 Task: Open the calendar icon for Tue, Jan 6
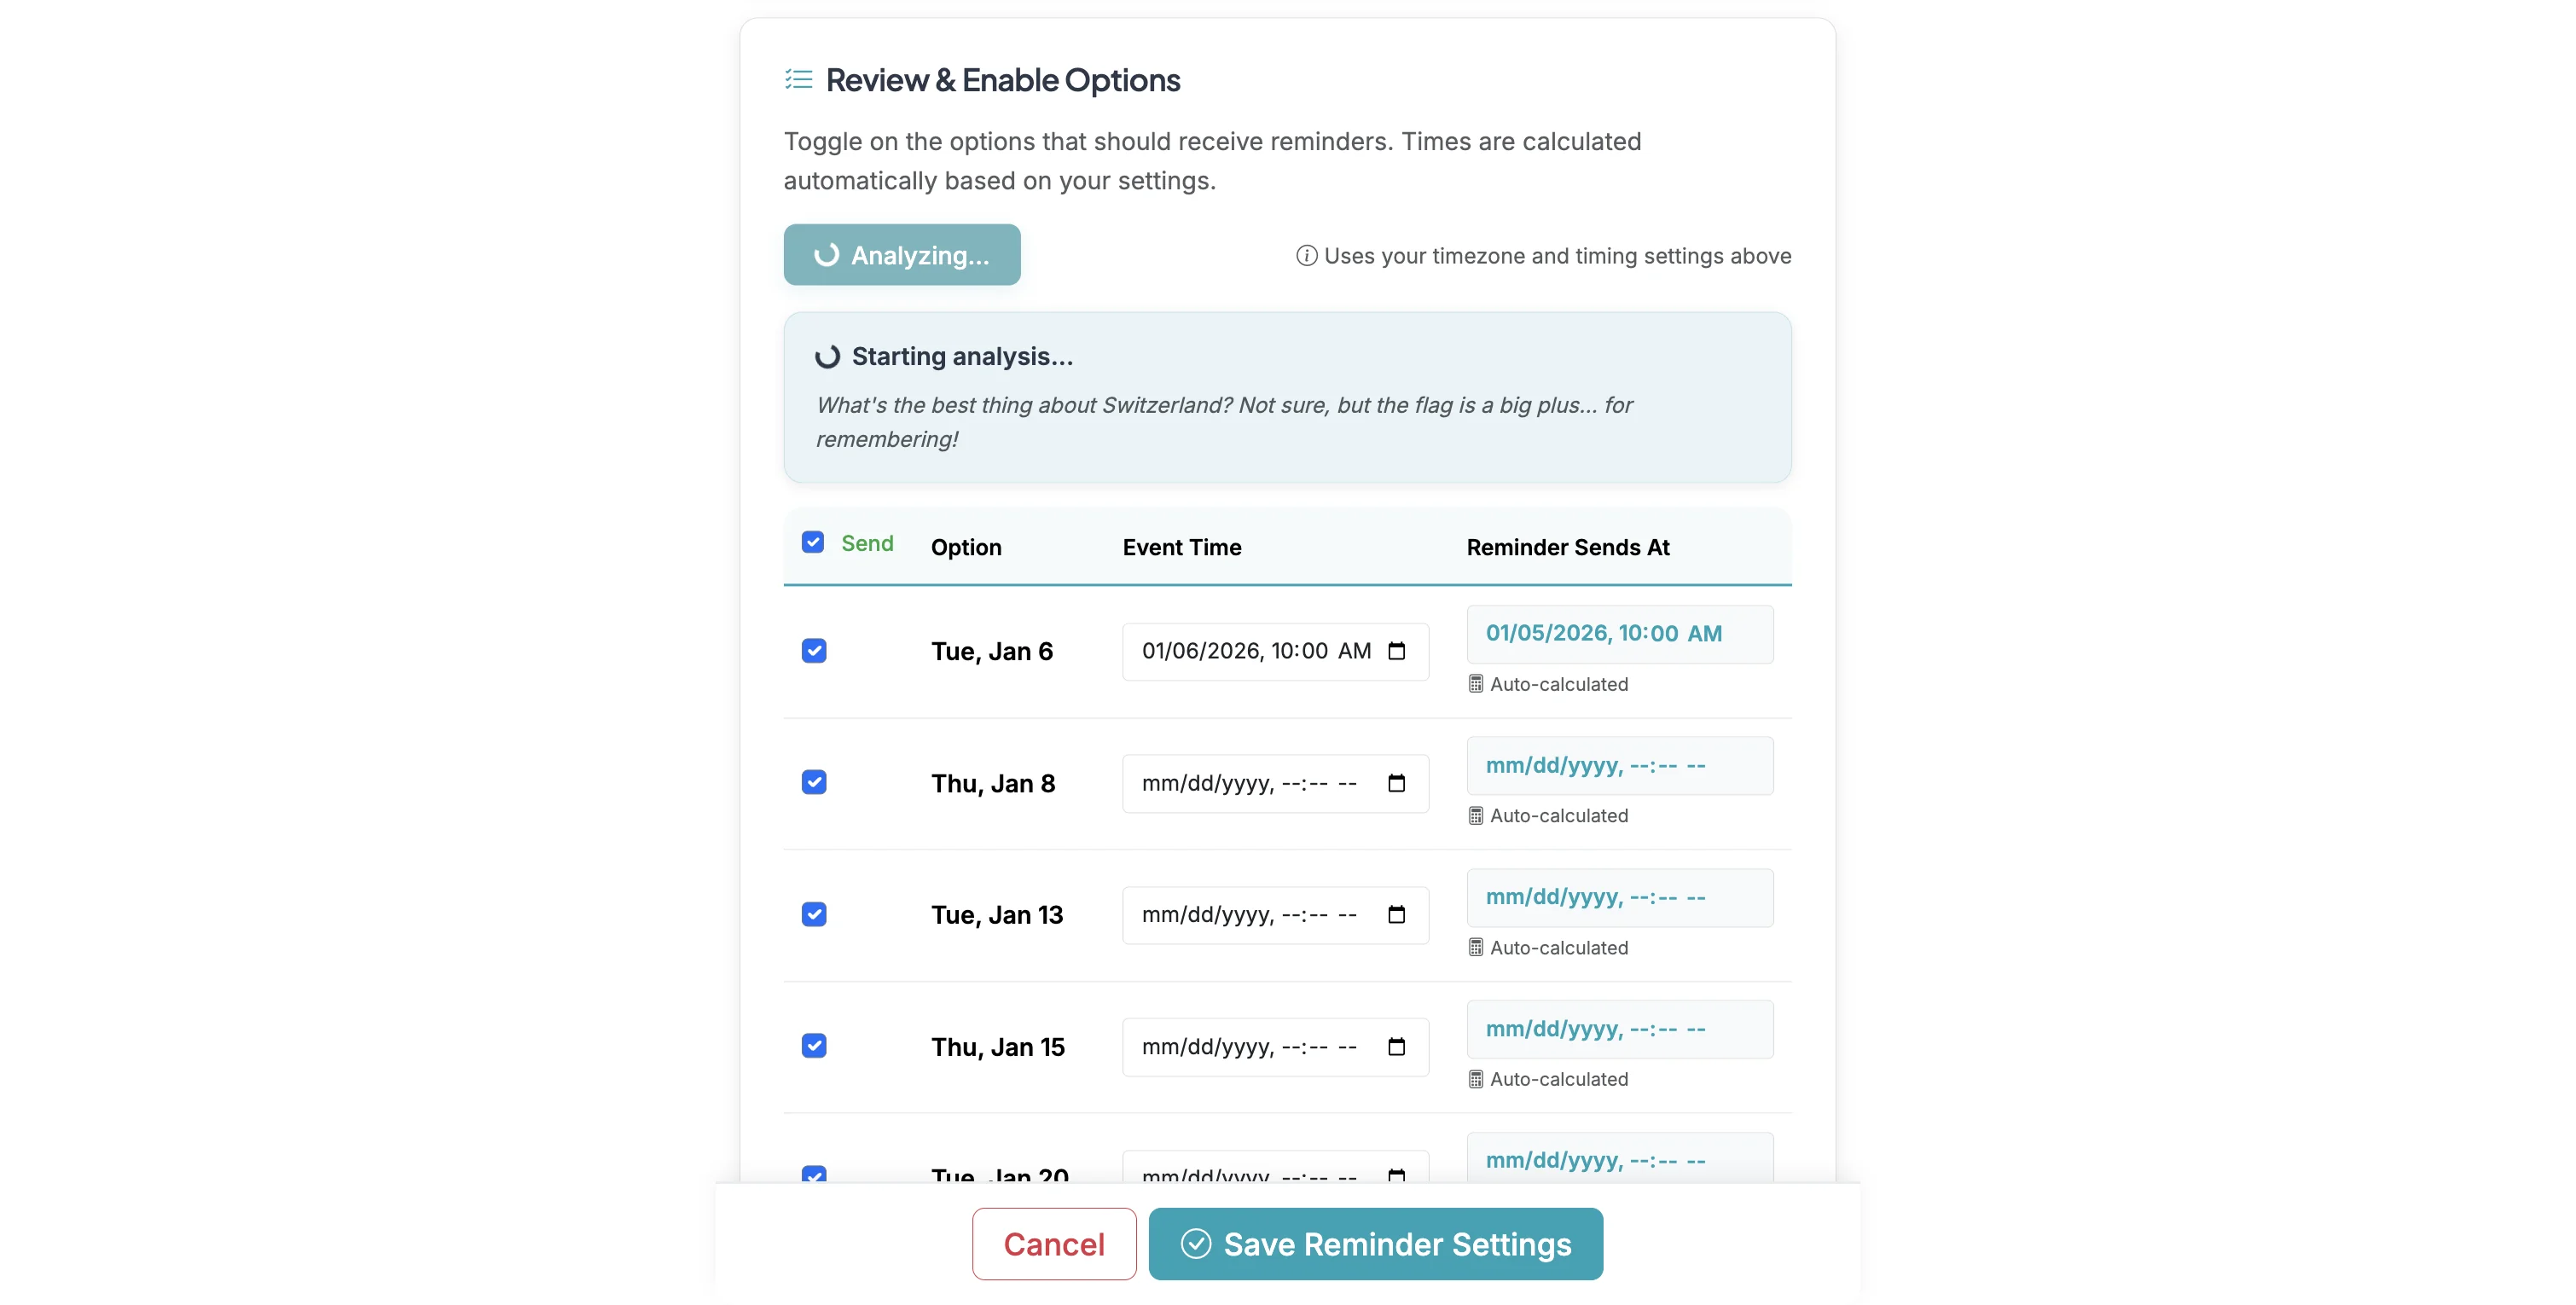[x=1397, y=650]
